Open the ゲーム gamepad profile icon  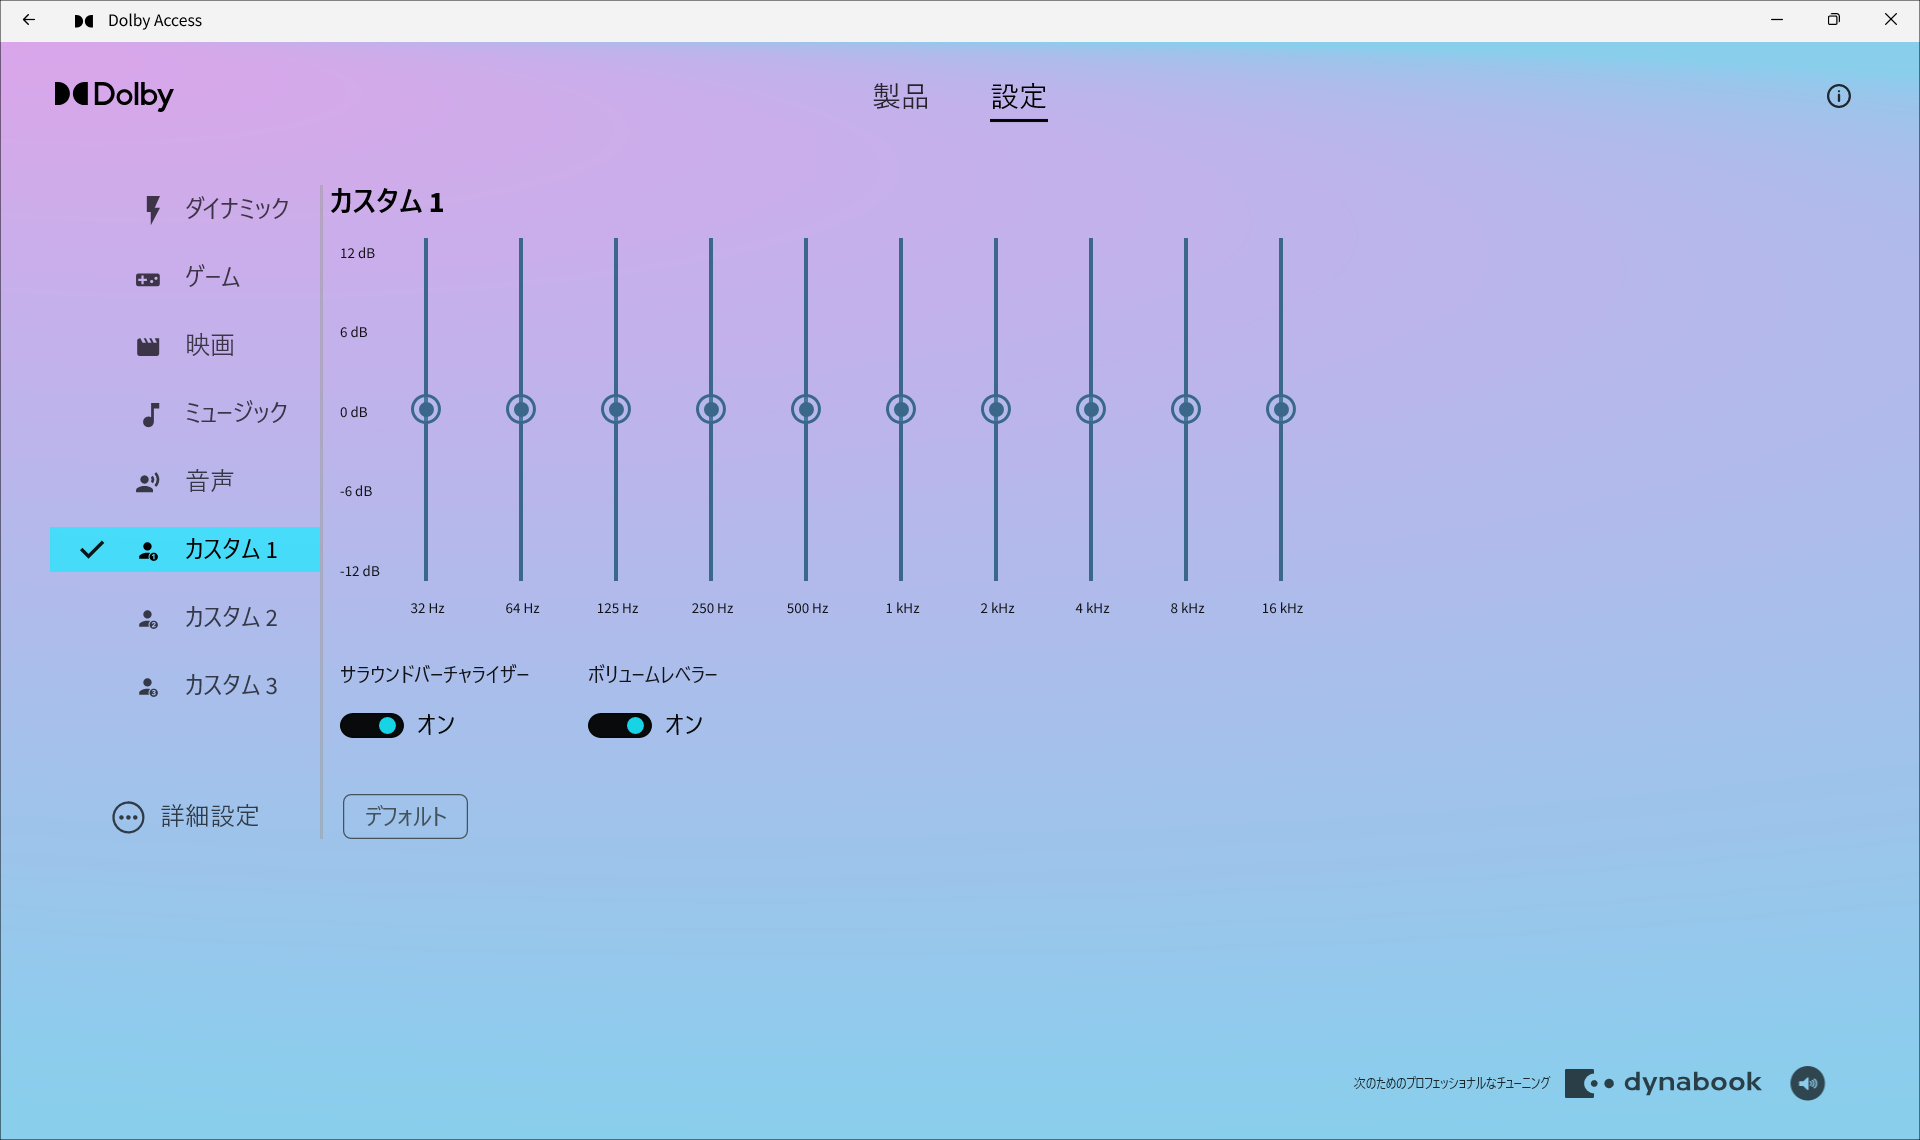pyautogui.click(x=148, y=277)
